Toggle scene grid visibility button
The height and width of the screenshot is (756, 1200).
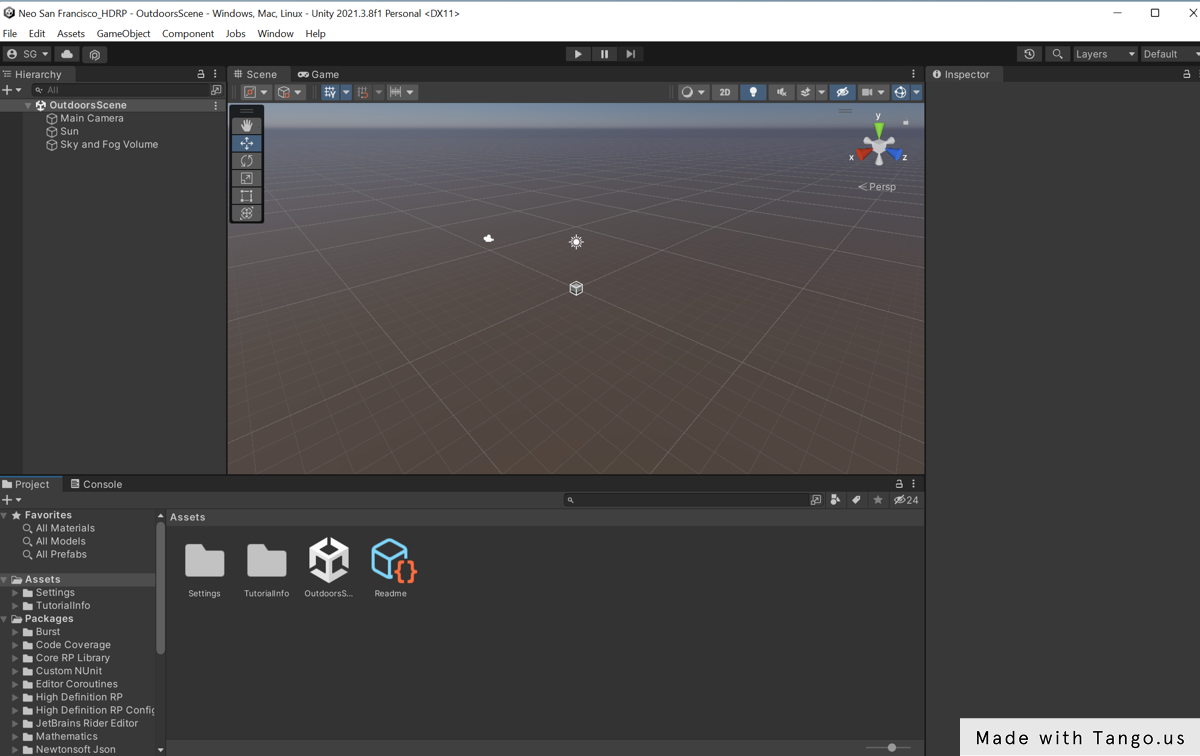(x=330, y=92)
